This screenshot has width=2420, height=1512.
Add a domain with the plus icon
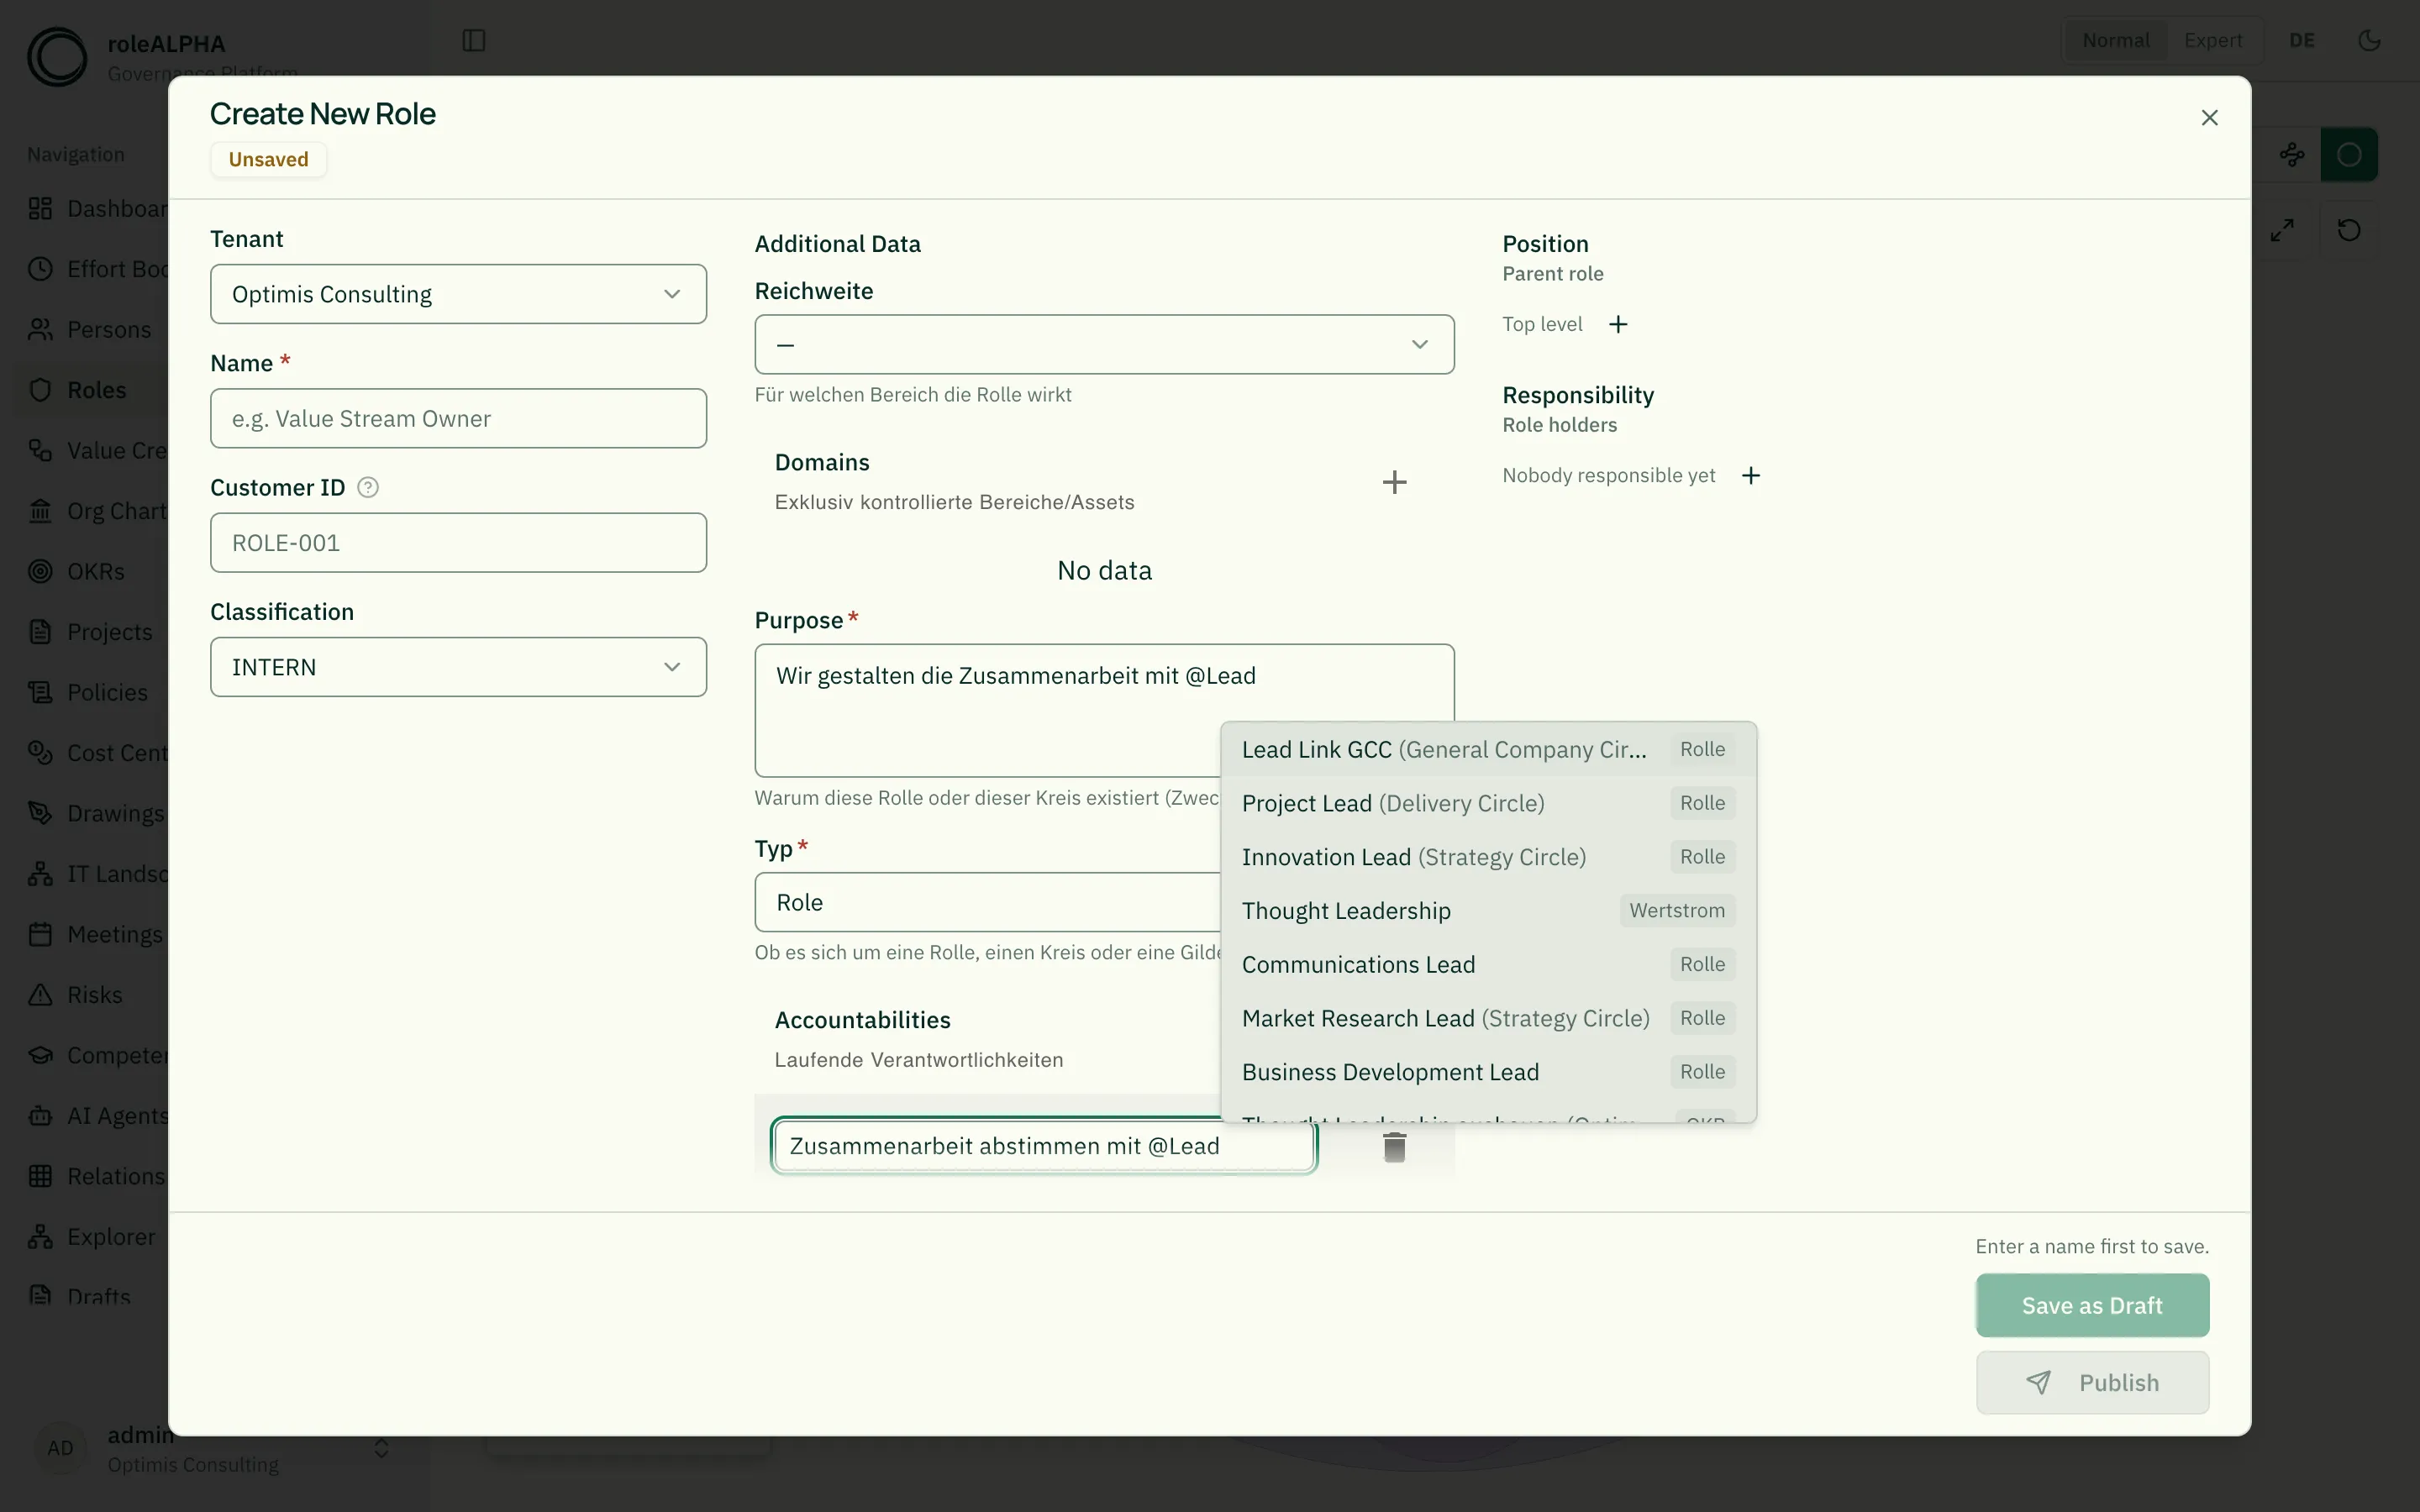1394,482
